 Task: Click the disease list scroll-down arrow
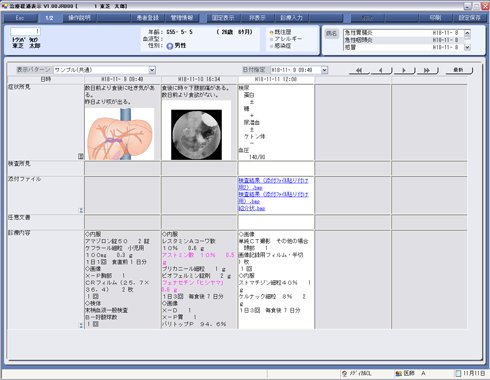pyautogui.click(x=467, y=47)
